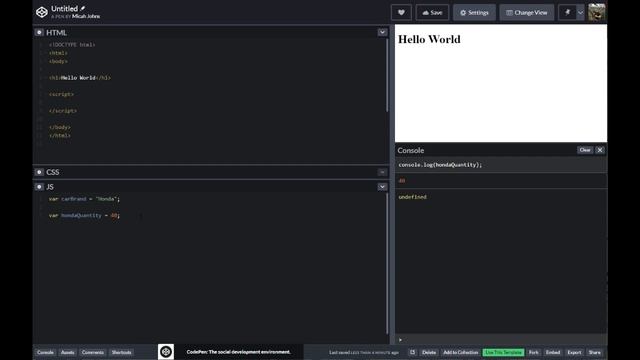
Task: Open pen in new window icon
Action: click(x=412, y=352)
